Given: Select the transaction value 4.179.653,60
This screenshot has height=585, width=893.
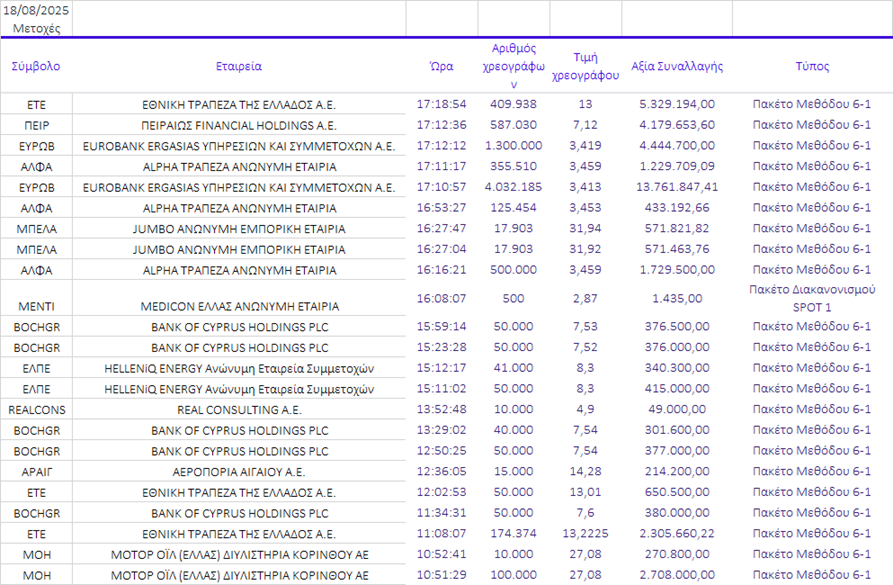Looking at the screenshot, I should coord(677,125).
